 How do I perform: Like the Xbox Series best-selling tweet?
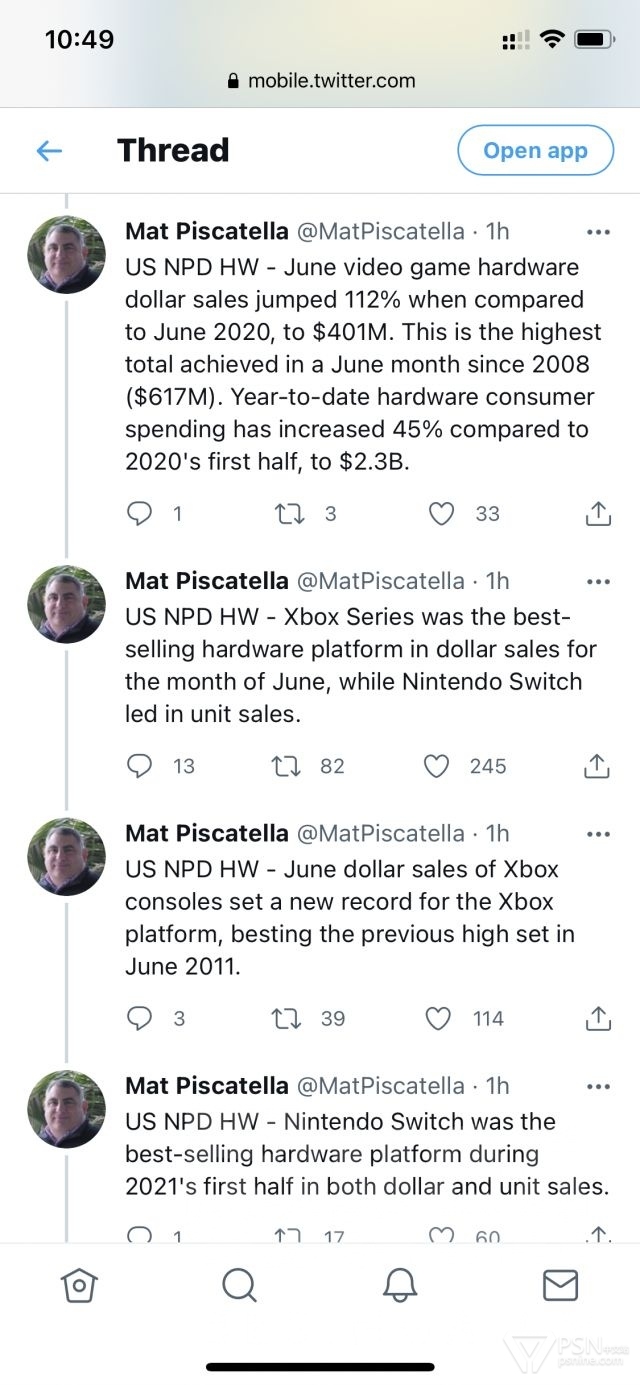[x=437, y=766]
